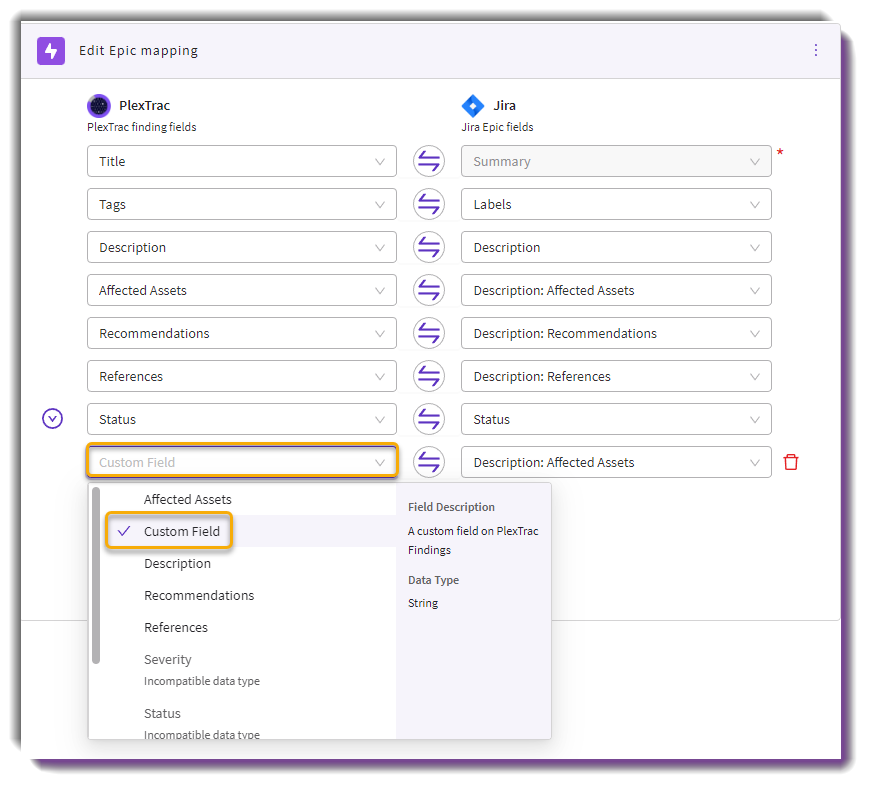The height and width of the screenshot is (801, 883).
Task: Open Jira Description: References dropdown
Action: pyautogui.click(x=616, y=376)
